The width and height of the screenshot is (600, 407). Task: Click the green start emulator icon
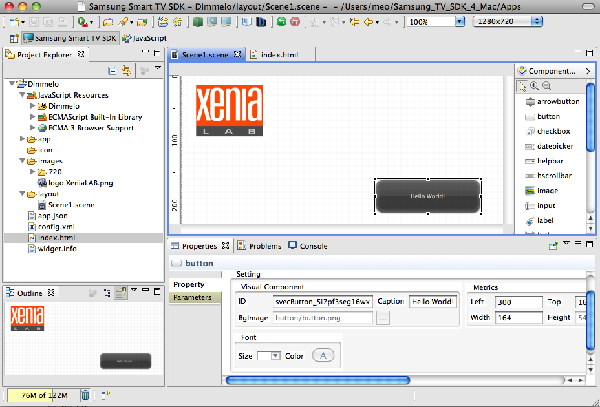click(x=282, y=22)
